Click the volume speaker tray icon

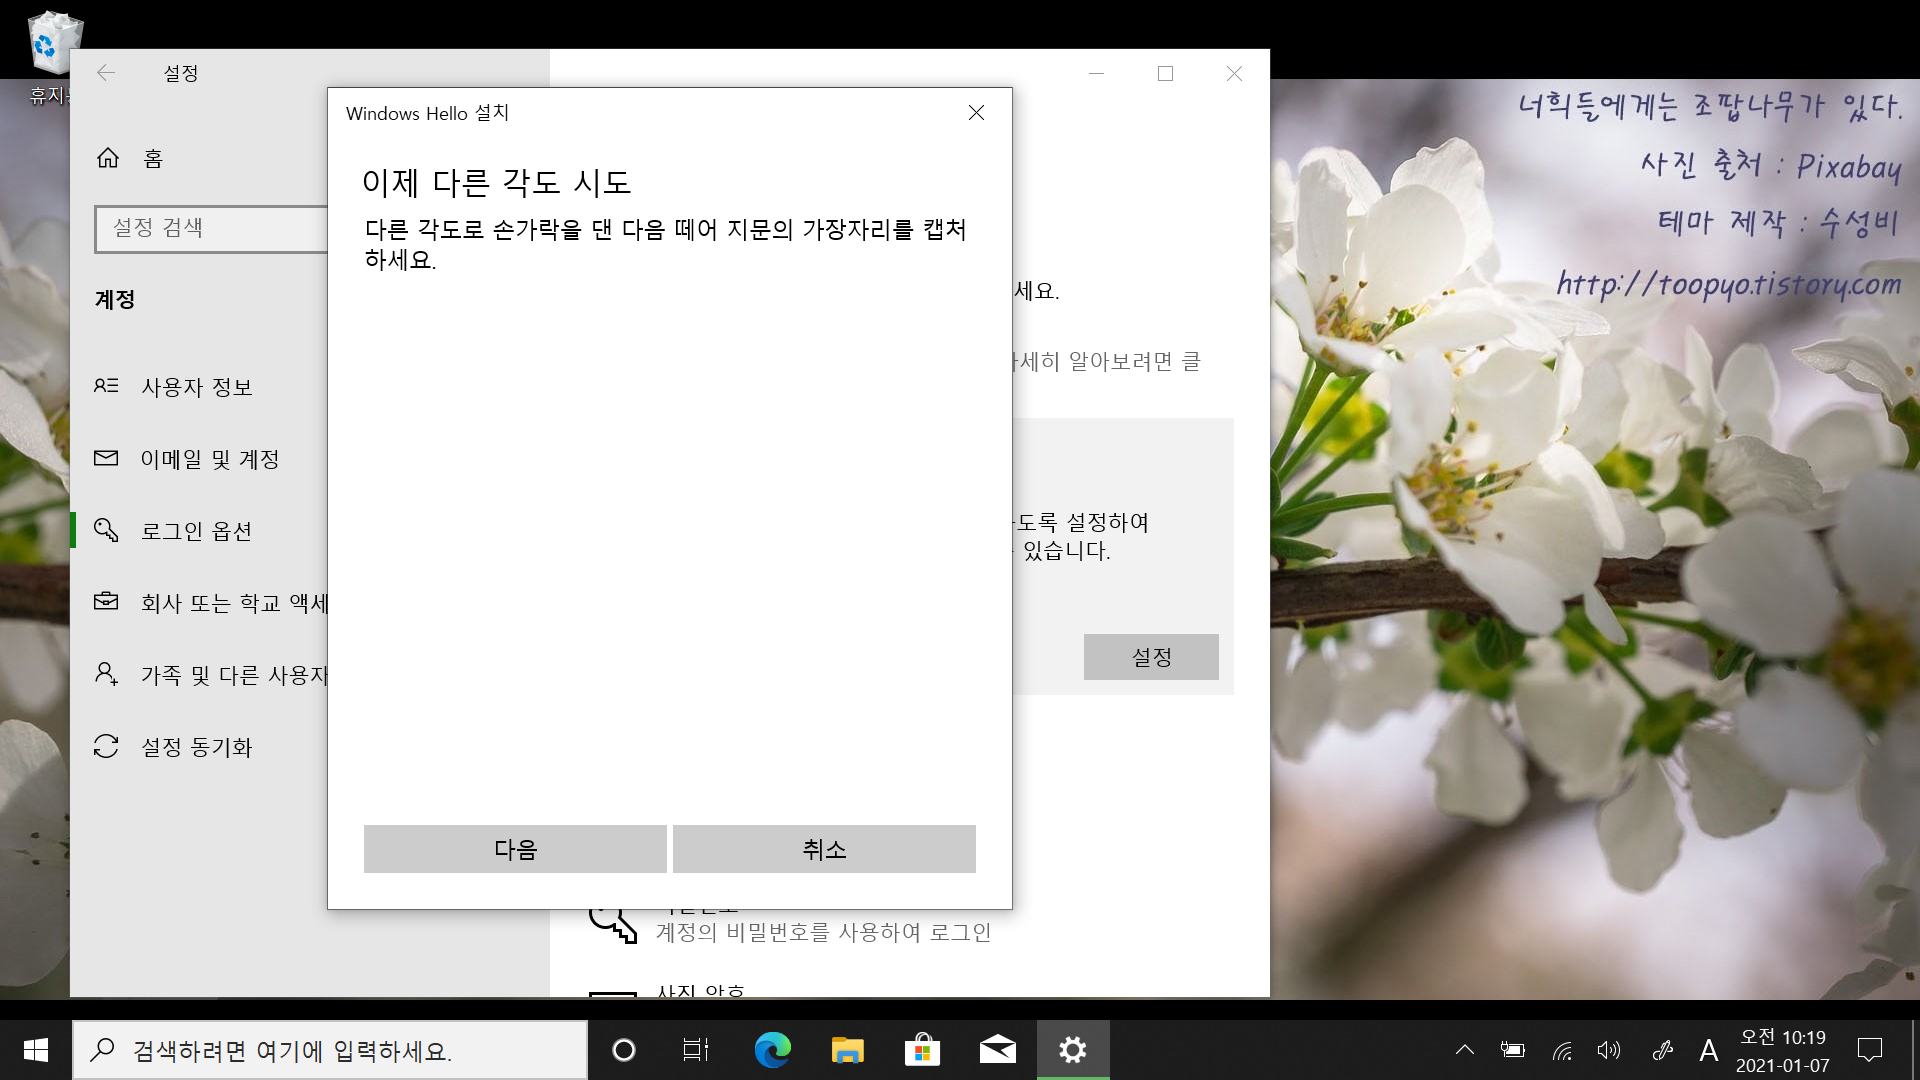[1608, 1050]
